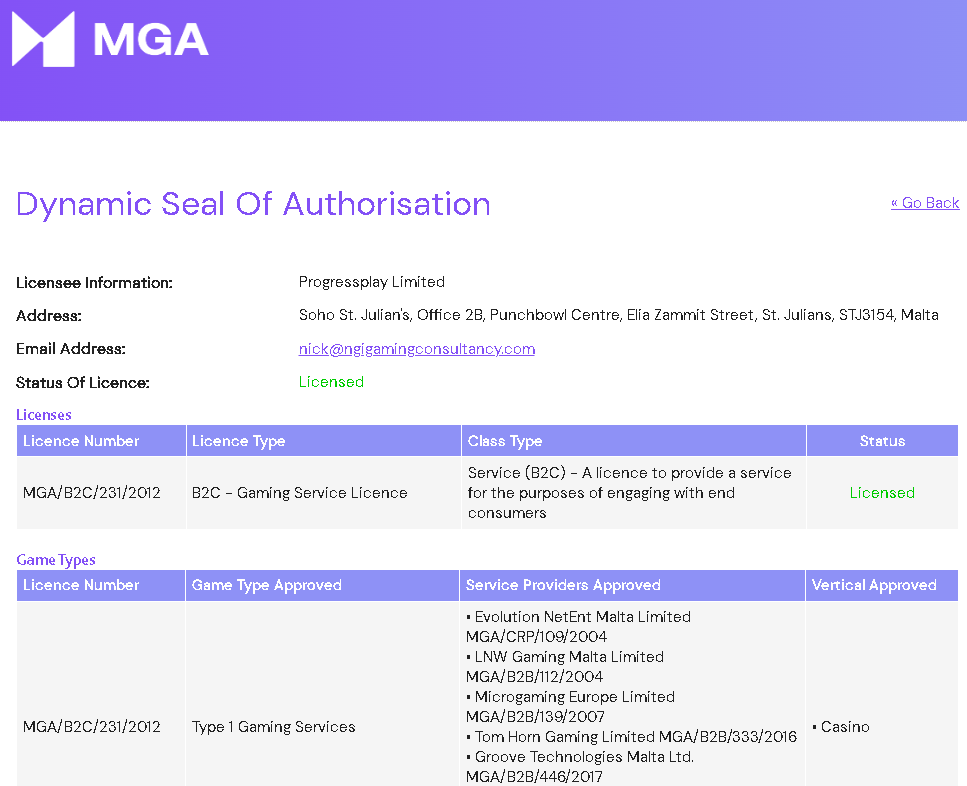The image size is (967, 786).
Task: Select the licence number MGA/B2B/139/2007
Action: (535, 717)
